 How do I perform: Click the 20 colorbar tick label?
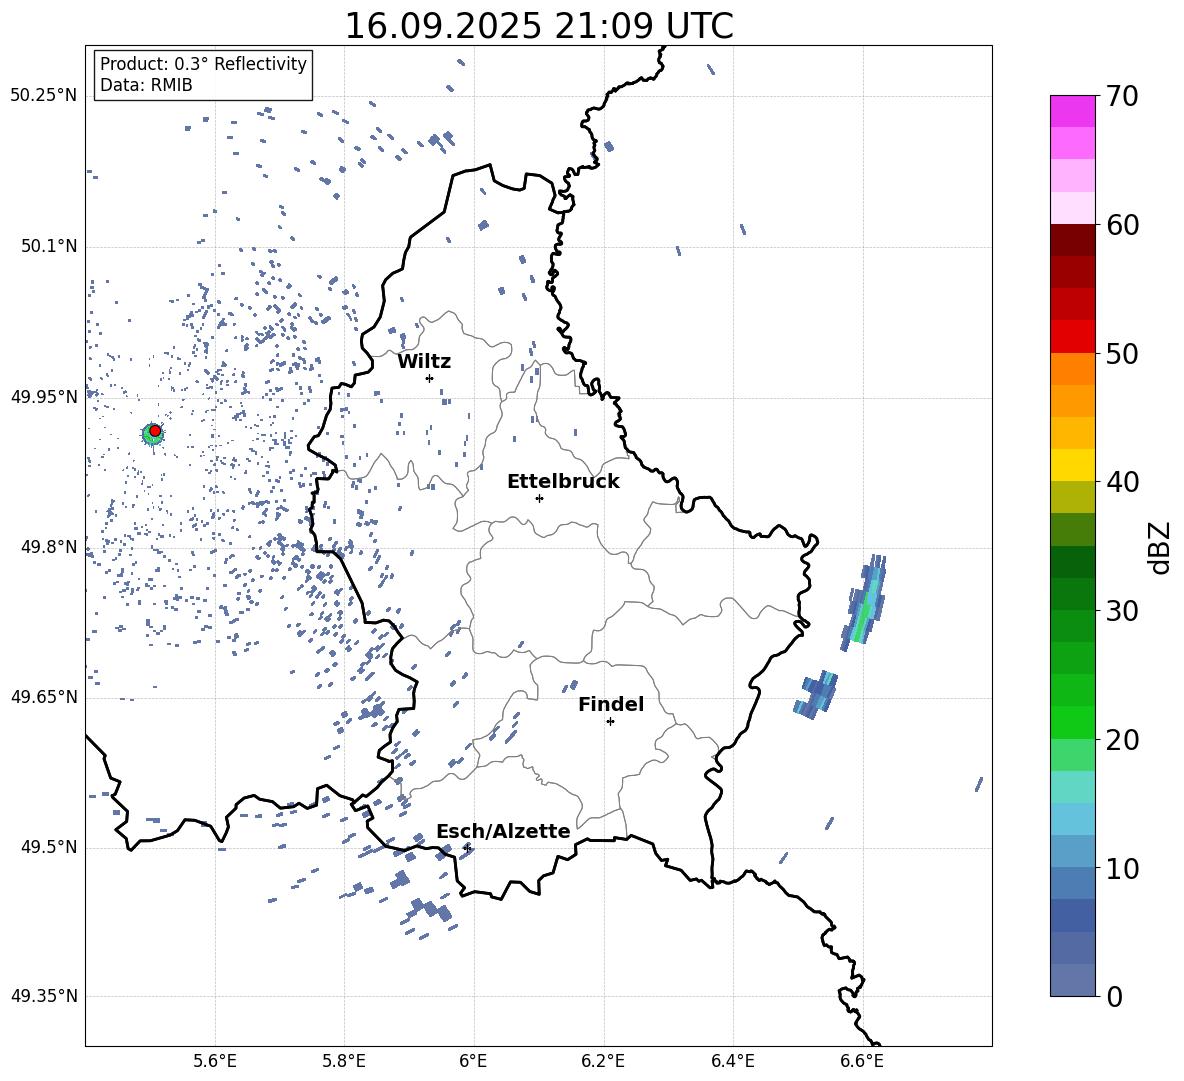[x=1122, y=740]
